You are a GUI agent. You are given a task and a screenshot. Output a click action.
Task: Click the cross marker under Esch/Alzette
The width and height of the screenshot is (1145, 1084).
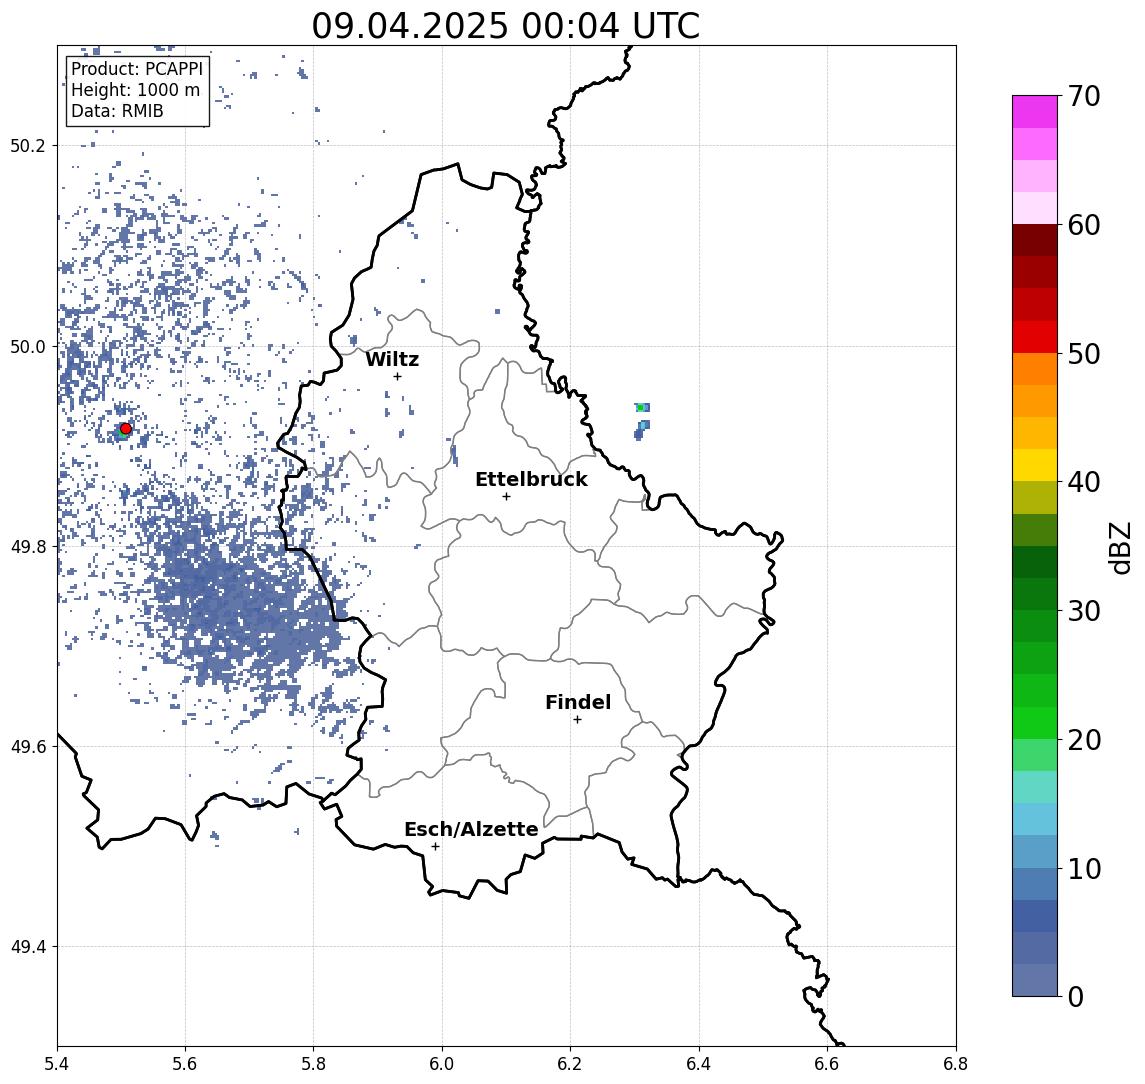tap(435, 847)
